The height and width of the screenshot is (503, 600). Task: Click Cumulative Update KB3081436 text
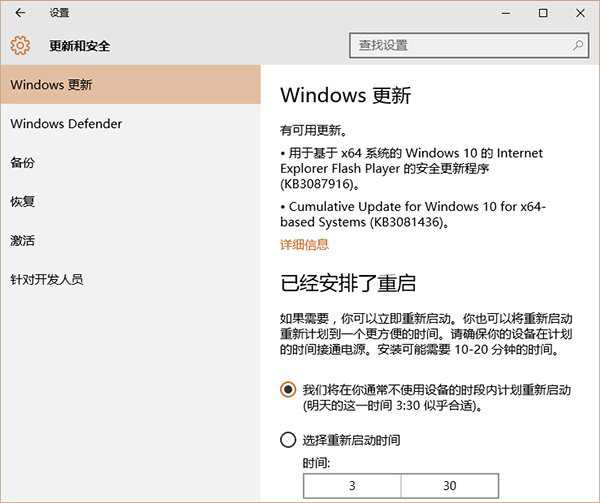[412, 214]
